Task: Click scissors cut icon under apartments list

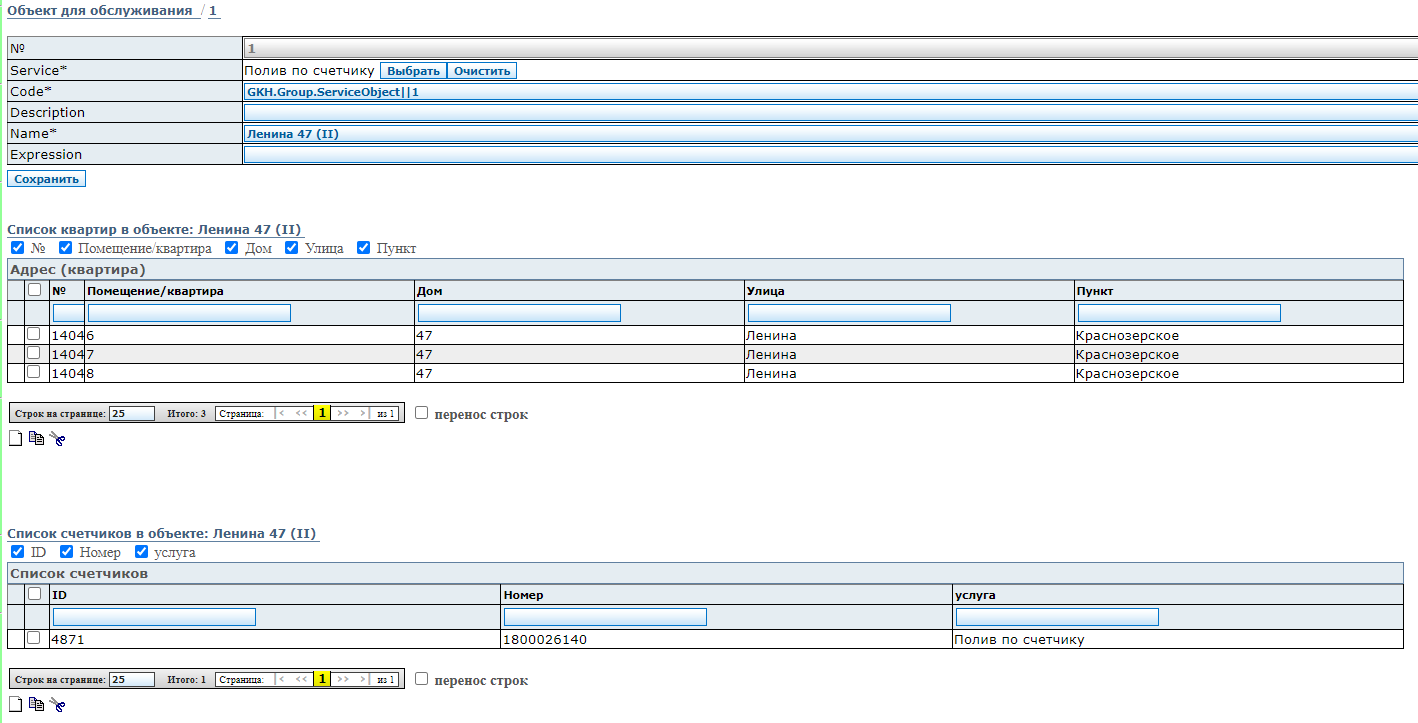Action: pyautogui.click(x=57, y=439)
